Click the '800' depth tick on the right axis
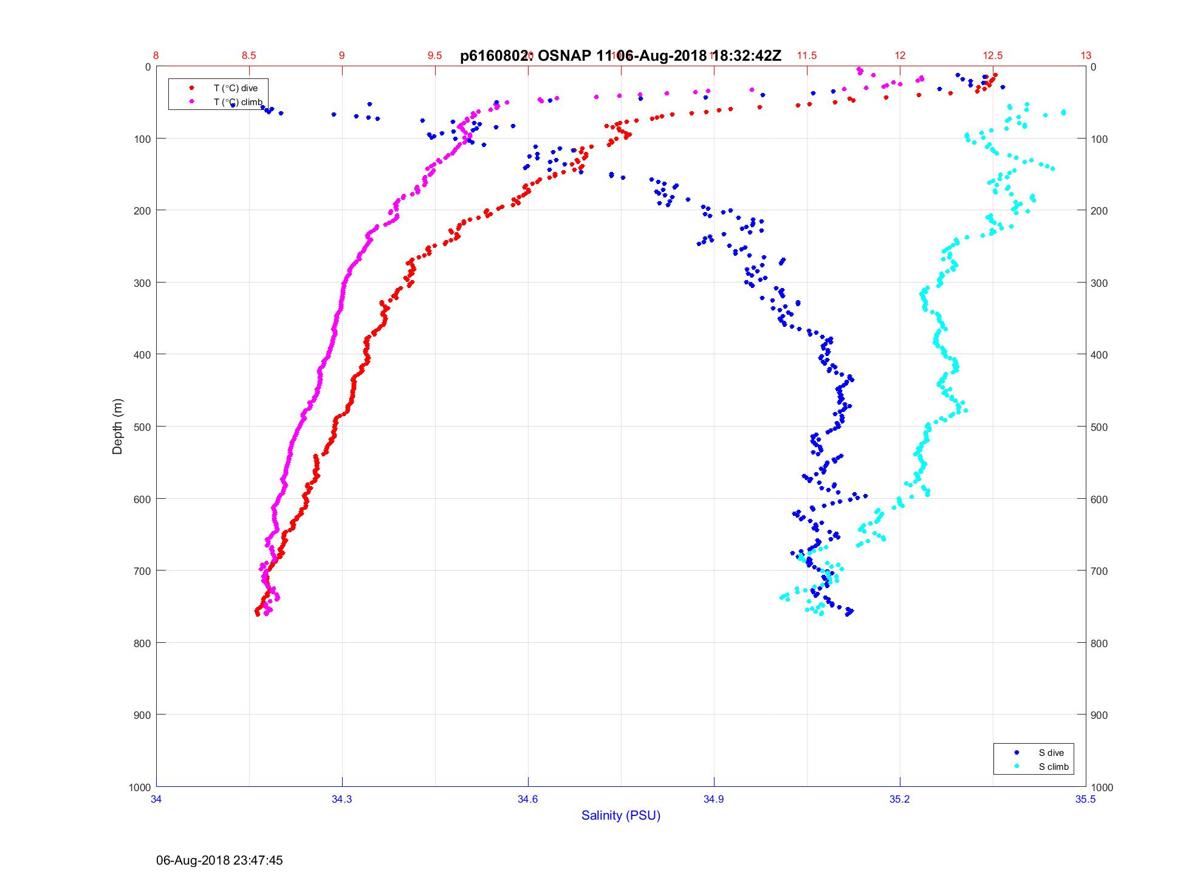This screenshot has height=885, width=1200. coord(1101,643)
